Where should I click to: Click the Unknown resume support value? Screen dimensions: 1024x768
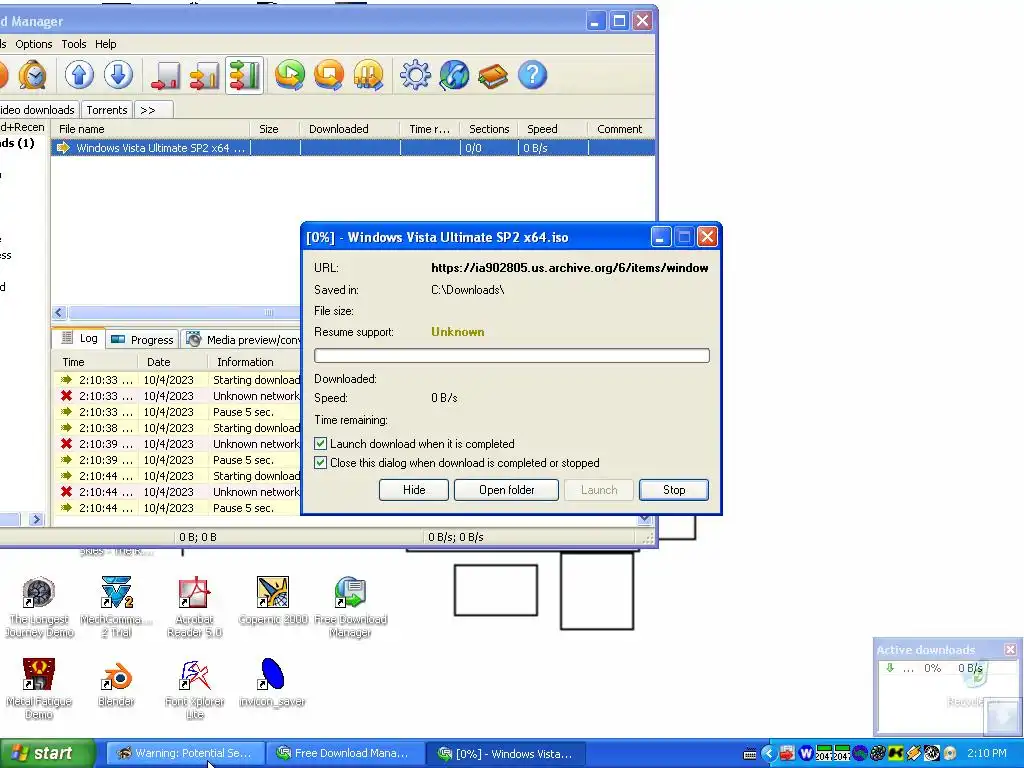(458, 332)
